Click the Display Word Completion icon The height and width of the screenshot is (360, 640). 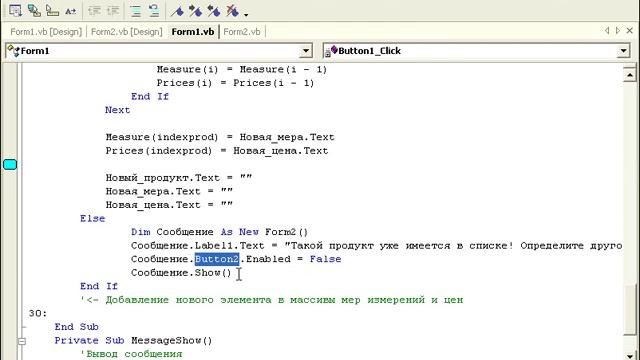click(71, 11)
